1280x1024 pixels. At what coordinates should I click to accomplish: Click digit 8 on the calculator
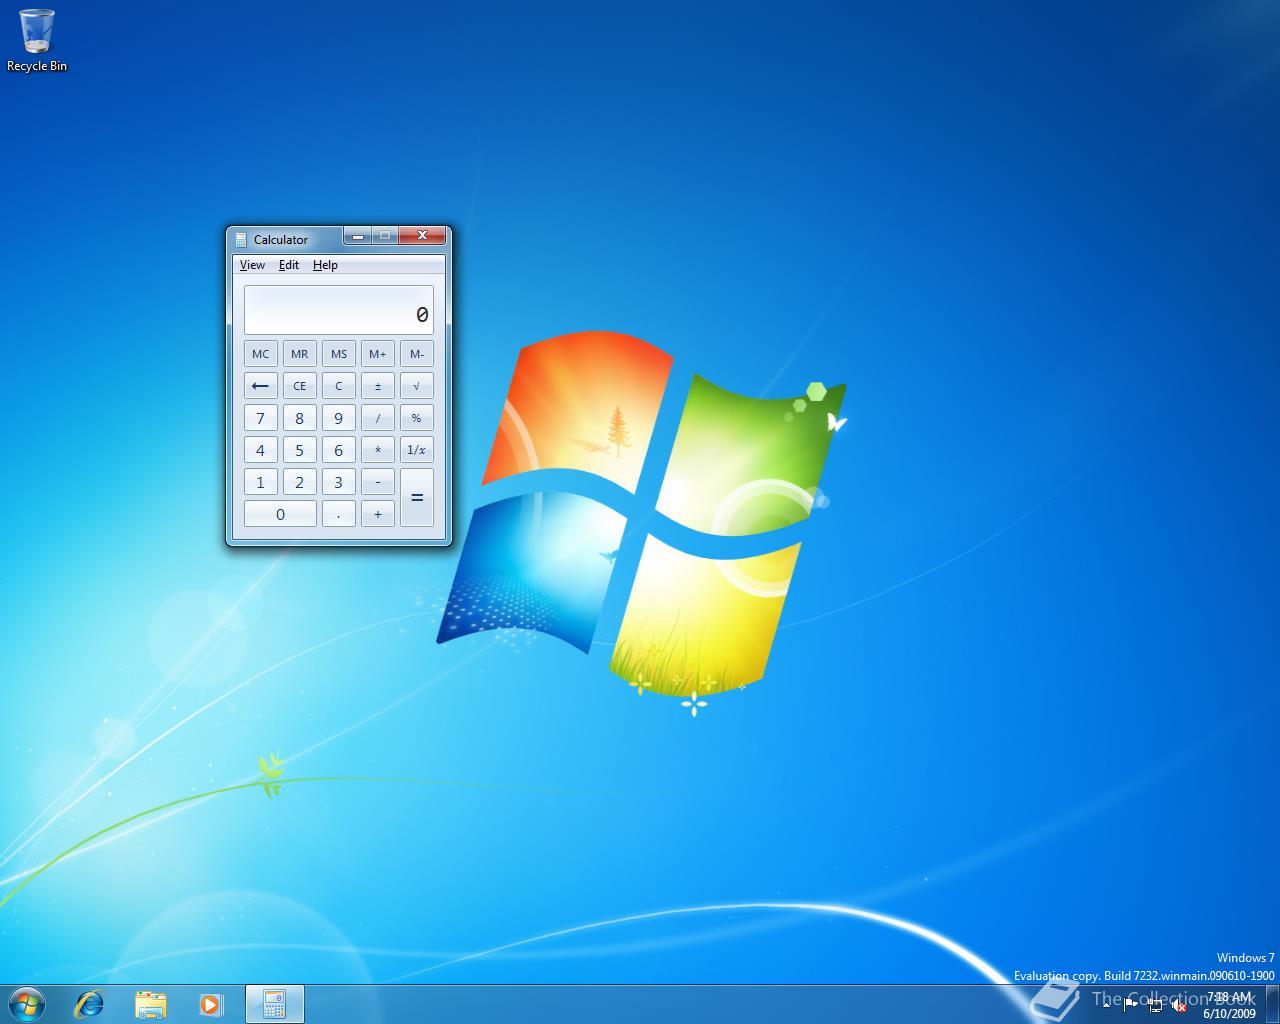pos(300,418)
